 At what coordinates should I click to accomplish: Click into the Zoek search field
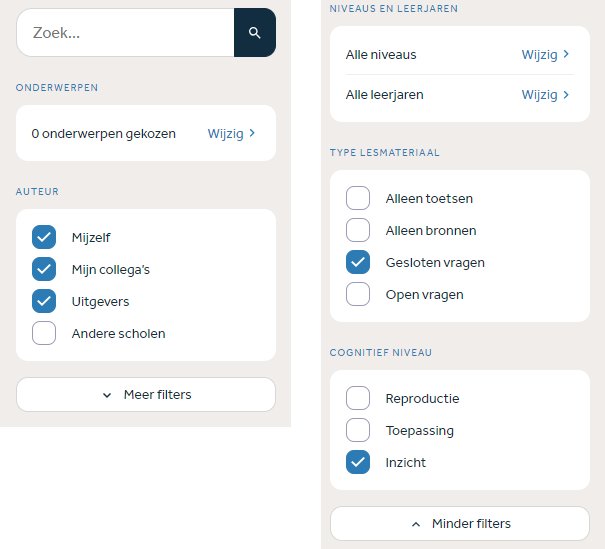125,33
